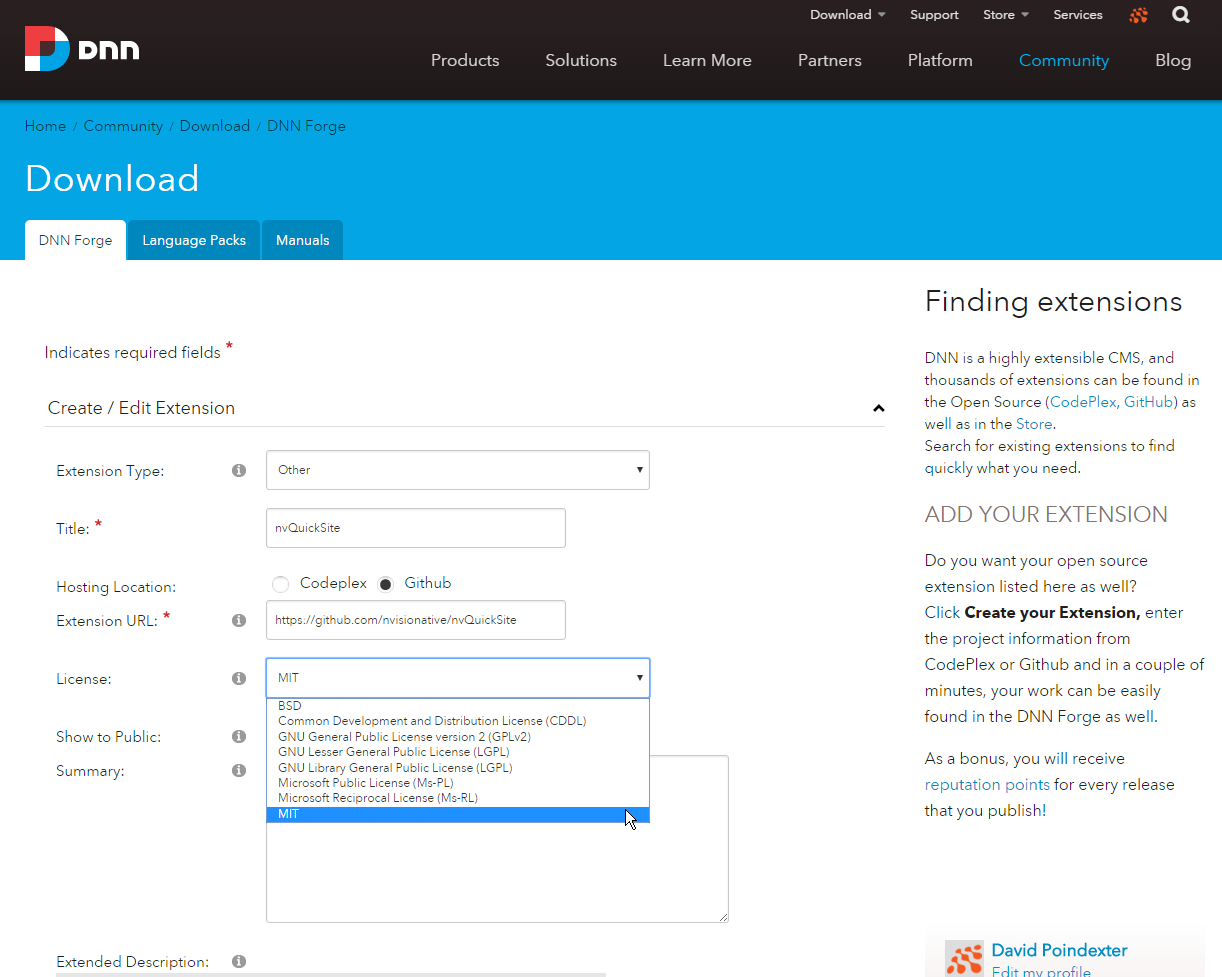This screenshot has height=977, width=1222.
Task: Select the Codeplex radio button
Action: (281, 584)
